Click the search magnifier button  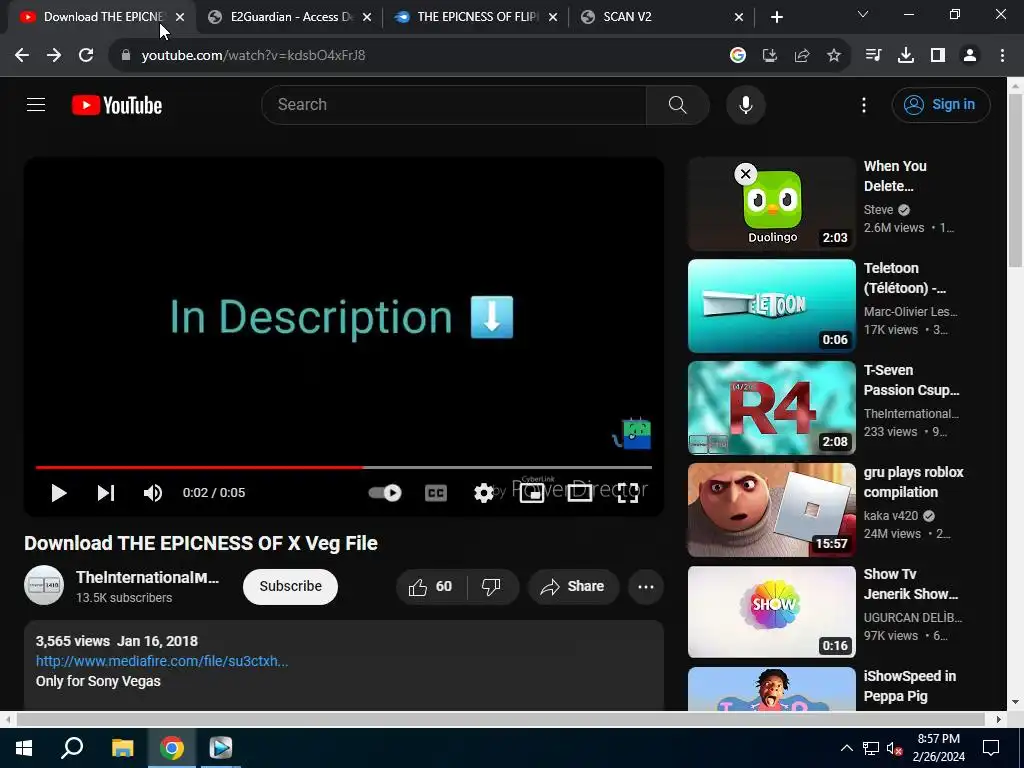[677, 104]
